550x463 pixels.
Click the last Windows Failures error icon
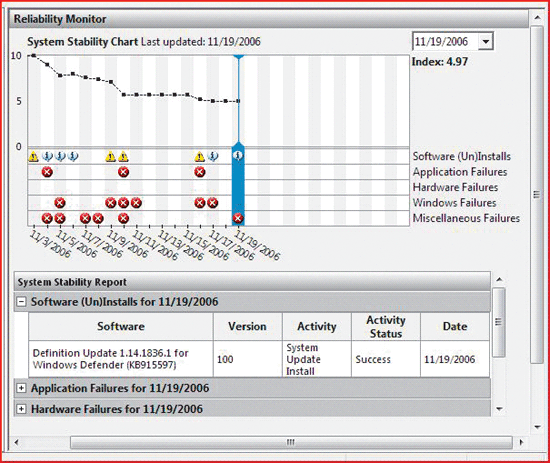(212, 203)
